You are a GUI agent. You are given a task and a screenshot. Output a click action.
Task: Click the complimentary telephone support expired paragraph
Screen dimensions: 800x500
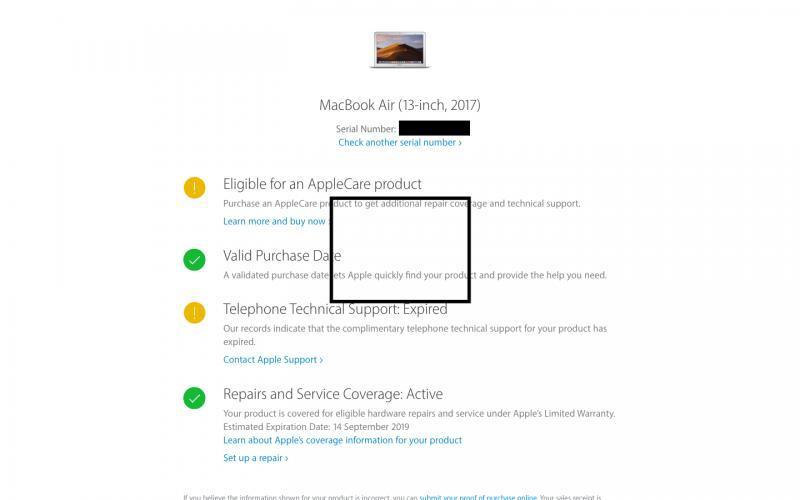point(415,335)
